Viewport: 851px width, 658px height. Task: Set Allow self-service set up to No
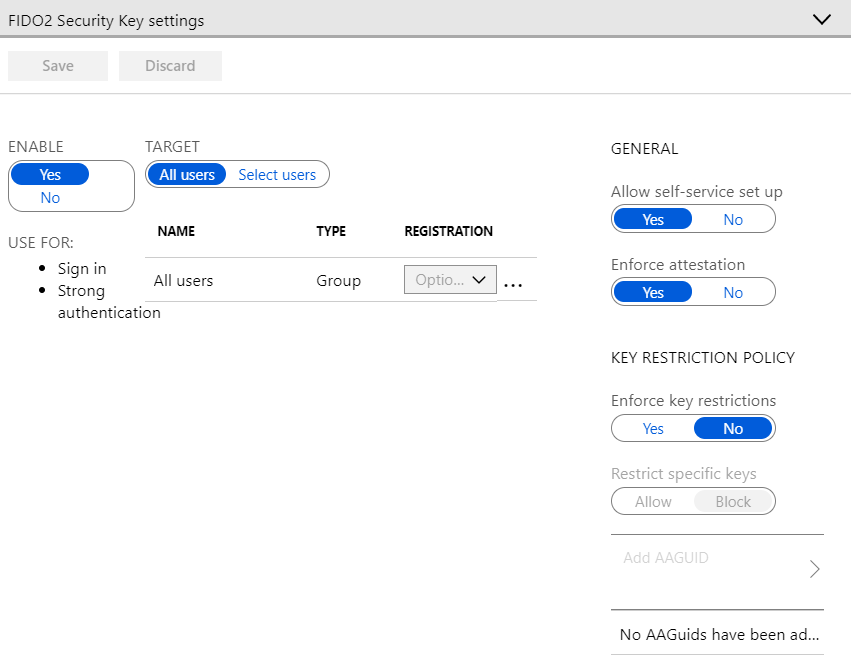point(733,219)
